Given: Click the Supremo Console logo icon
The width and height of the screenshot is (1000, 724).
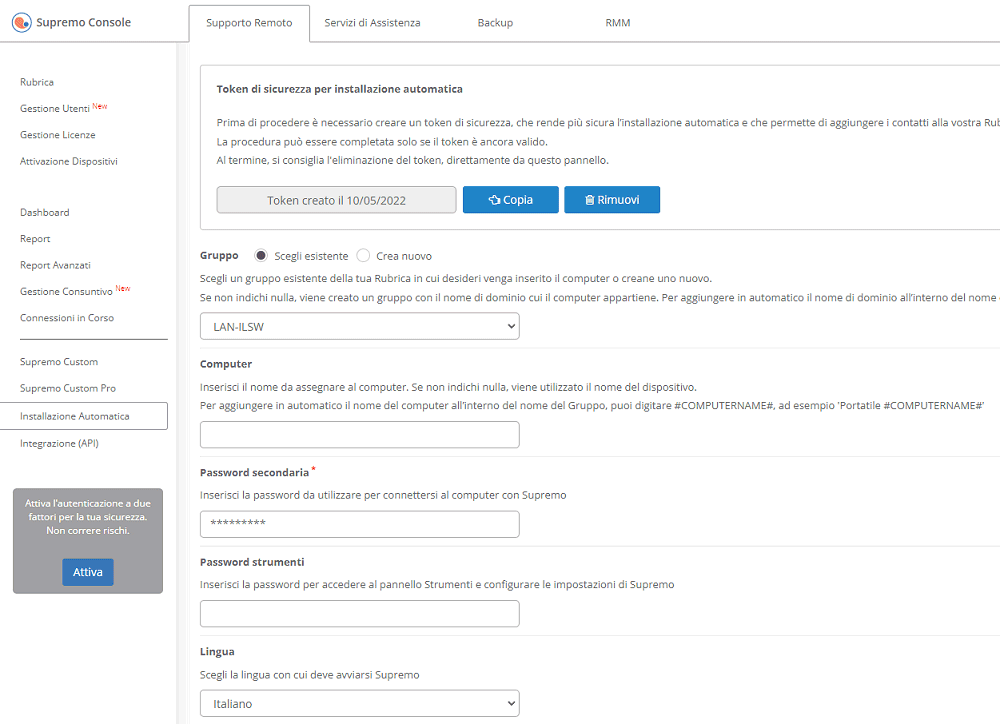Looking at the screenshot, I should point(22,22).
